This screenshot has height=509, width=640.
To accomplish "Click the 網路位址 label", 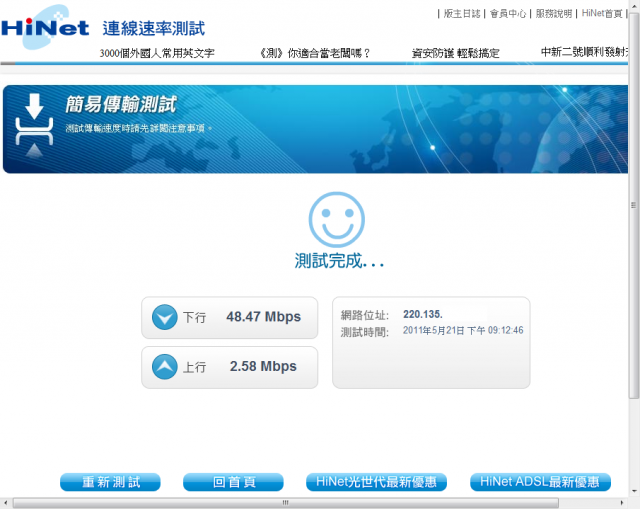I will (x=364, y=315).
